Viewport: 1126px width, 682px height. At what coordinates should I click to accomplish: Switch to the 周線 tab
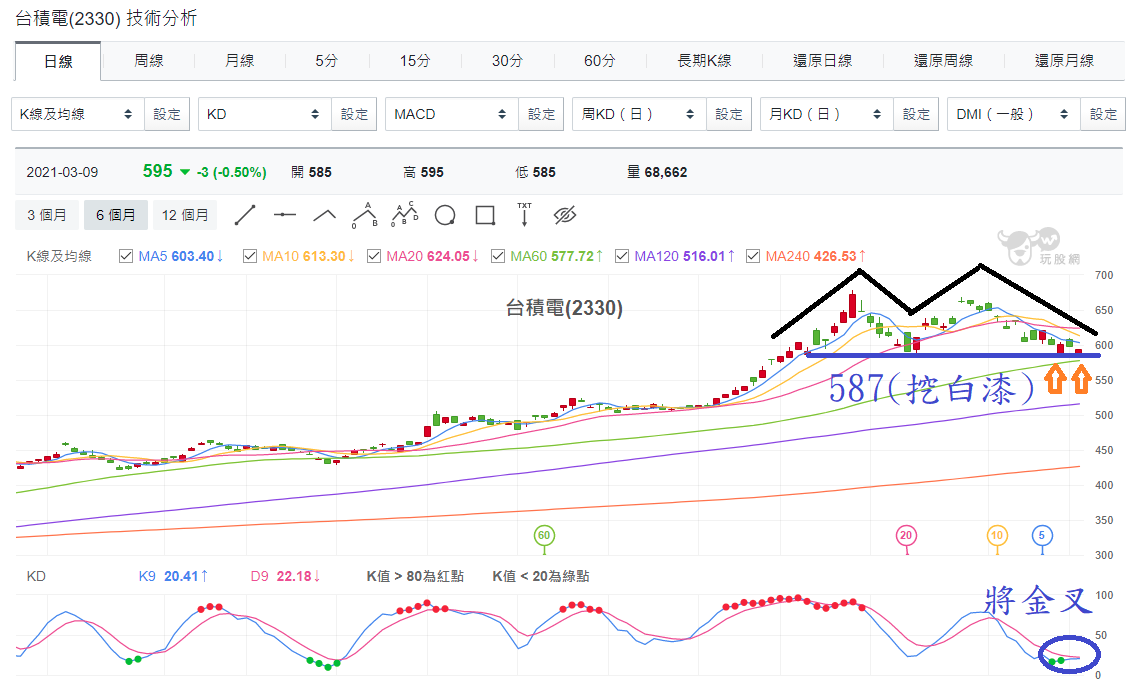coord(149,61)
